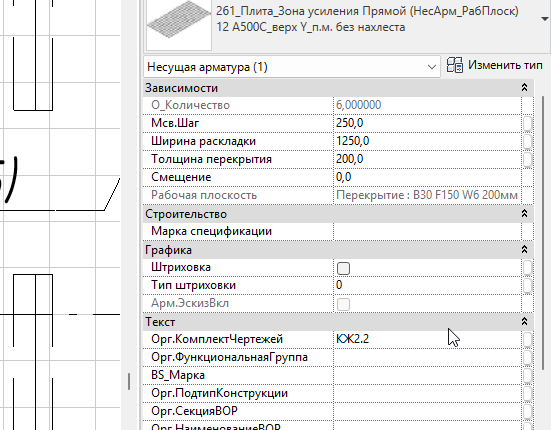The image size is (551, 430).
Task: Toggle the Штриховка checkbox
Action: coord(343,268)
